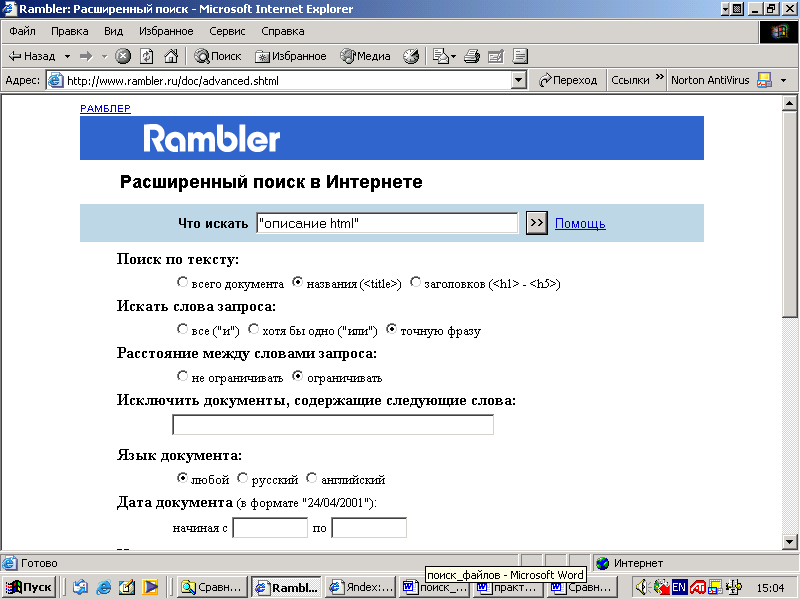Open the Вид menu
This screenshot has height=600, width=800.
(113, 31)
